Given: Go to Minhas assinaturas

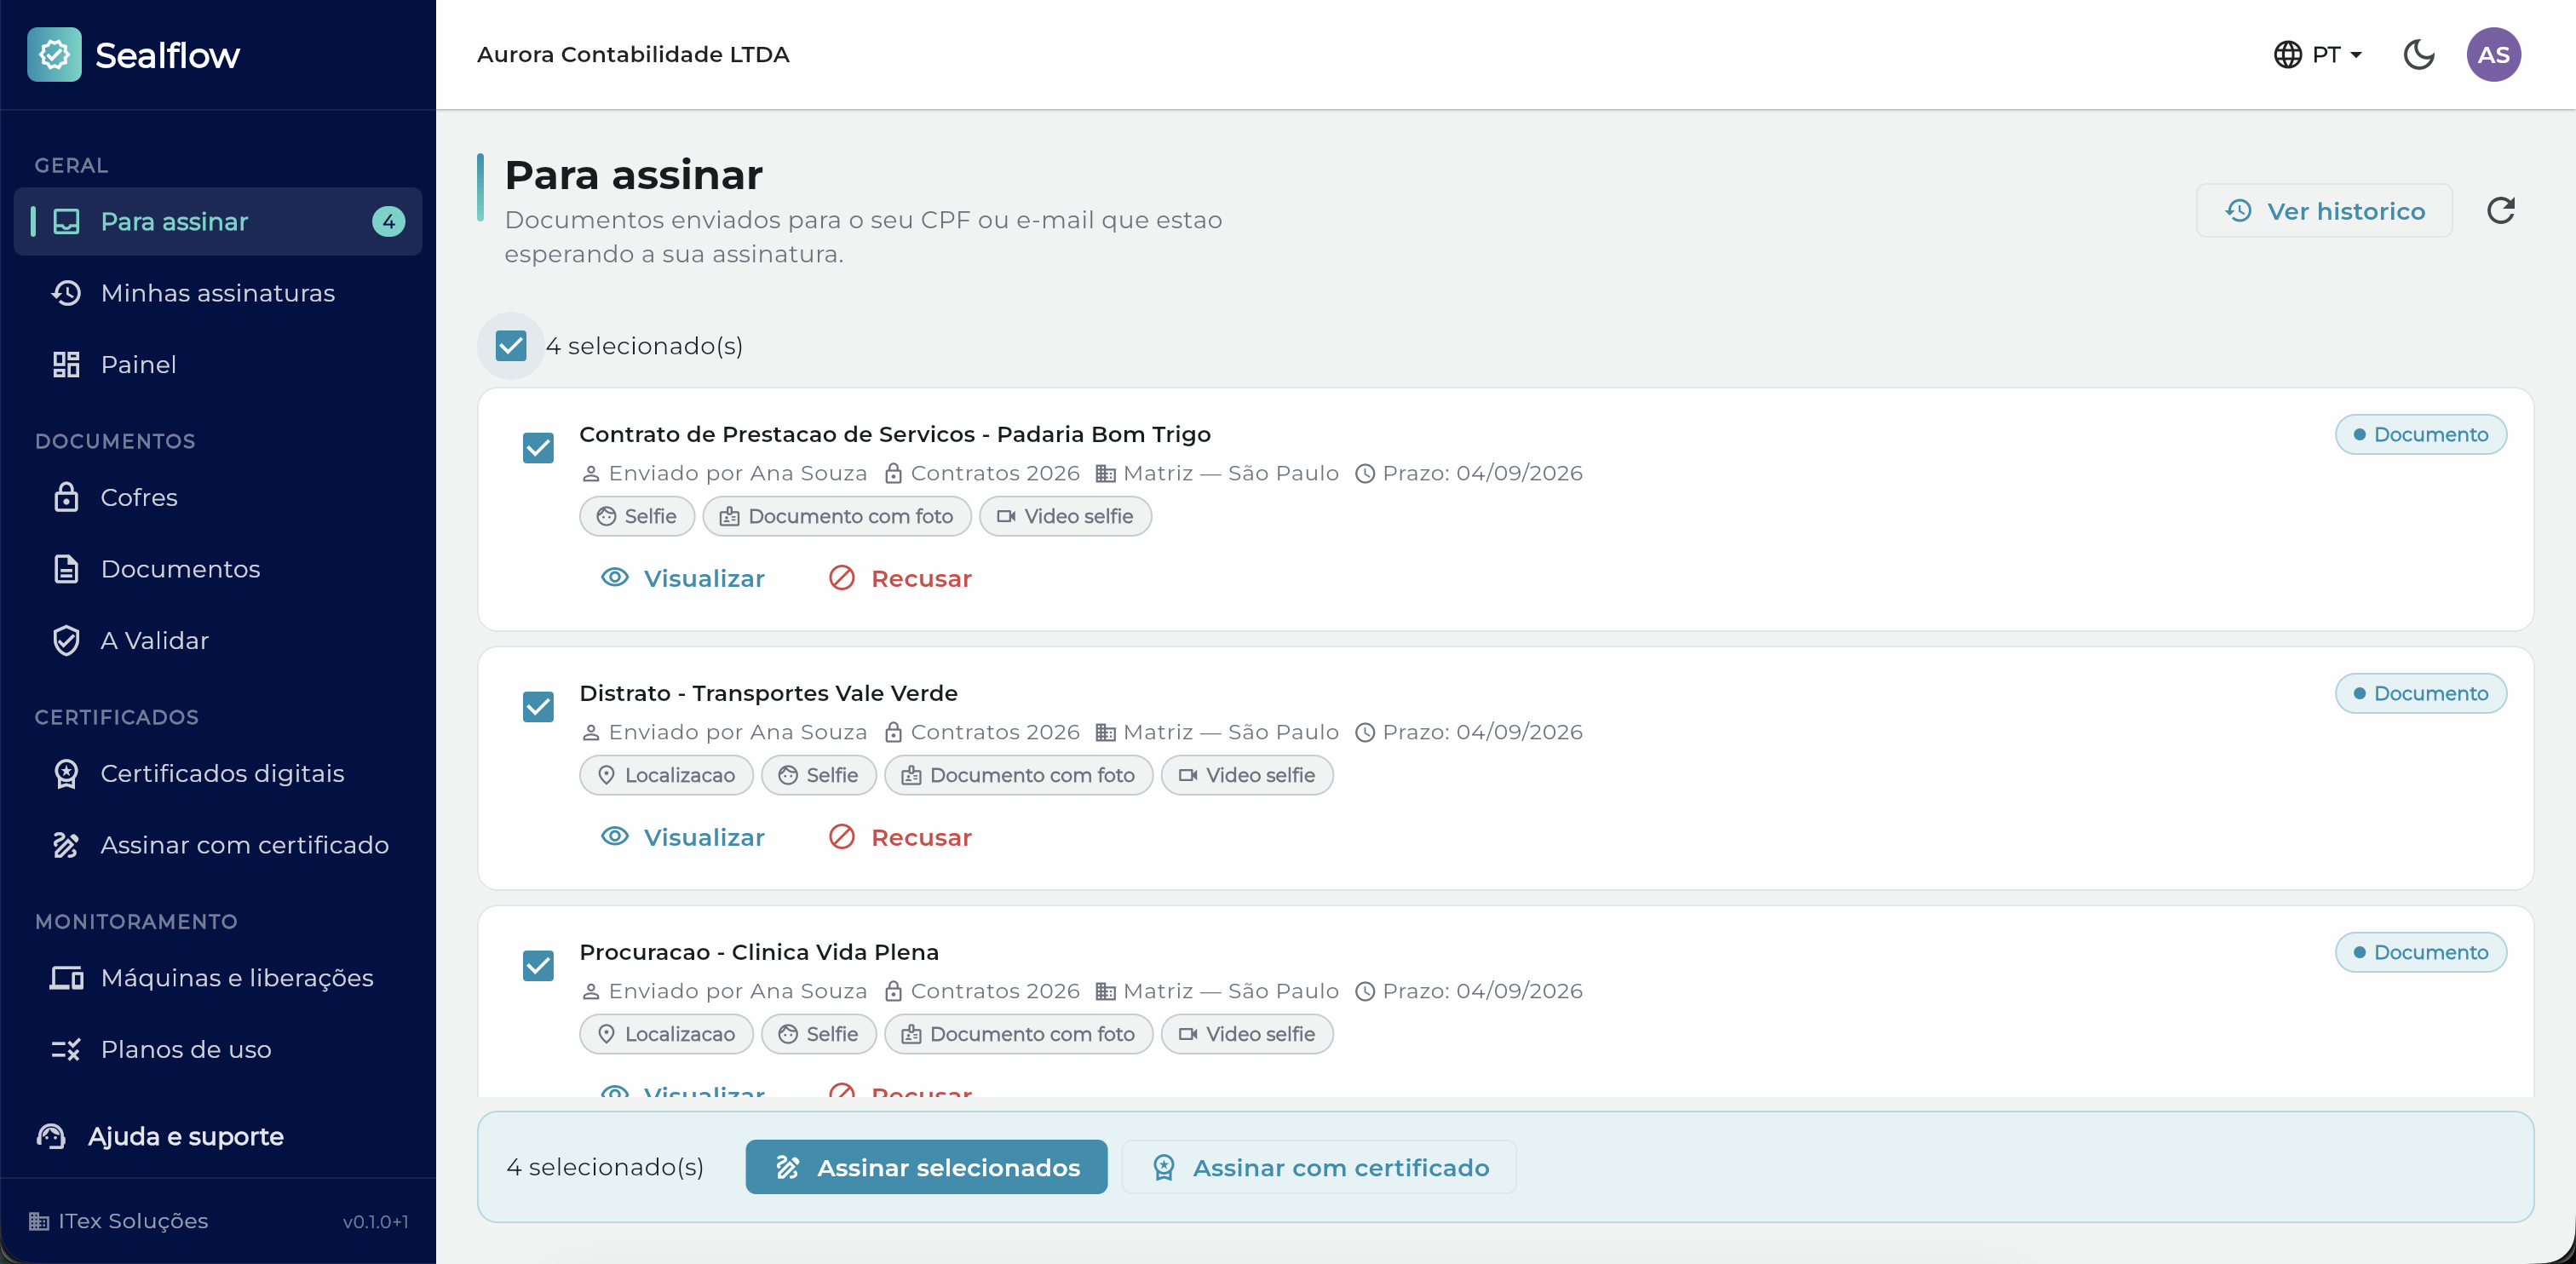Looking at the screenshot, I should click(x=218, y=293).
